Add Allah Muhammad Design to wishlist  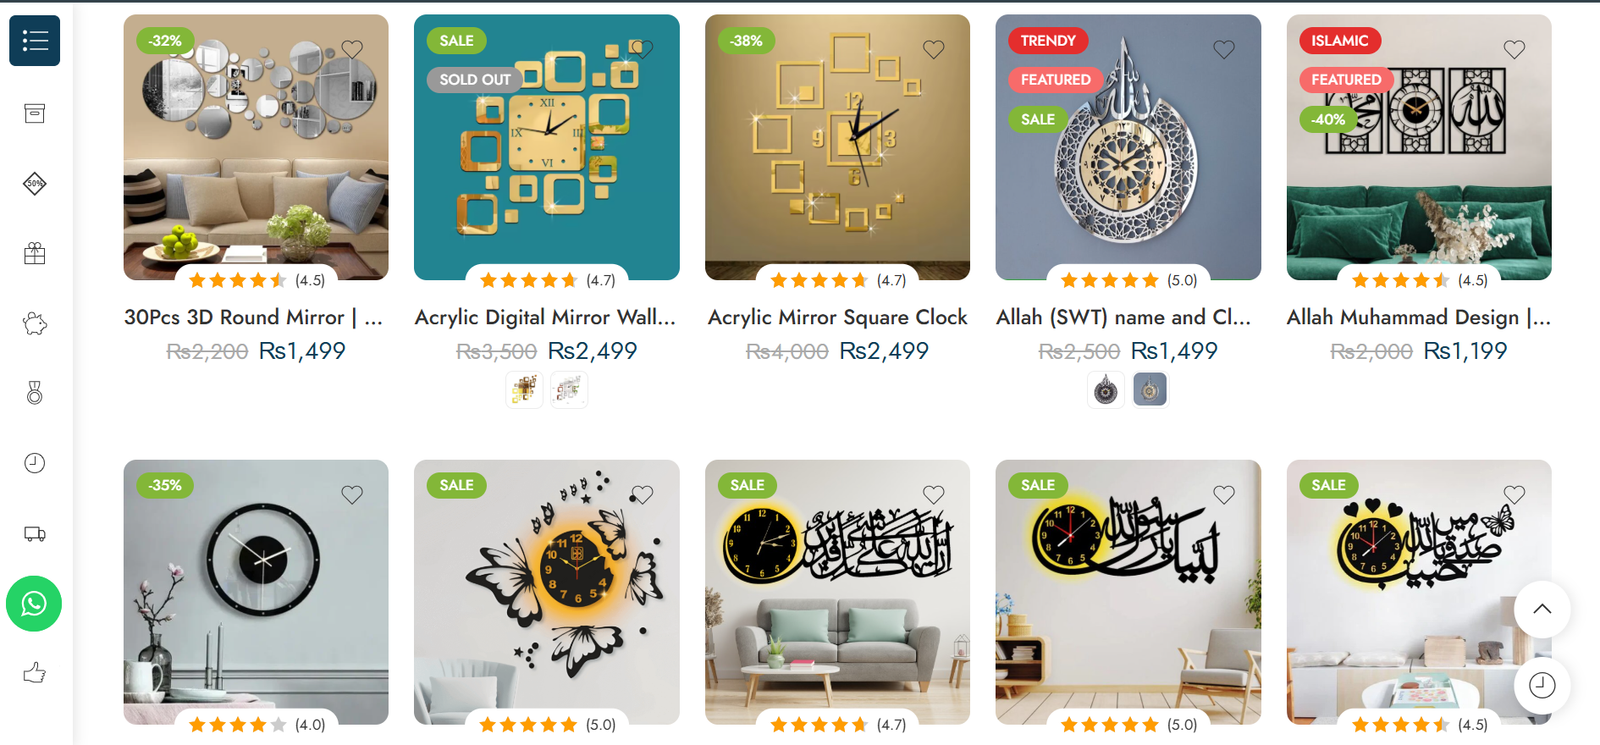1515,49
